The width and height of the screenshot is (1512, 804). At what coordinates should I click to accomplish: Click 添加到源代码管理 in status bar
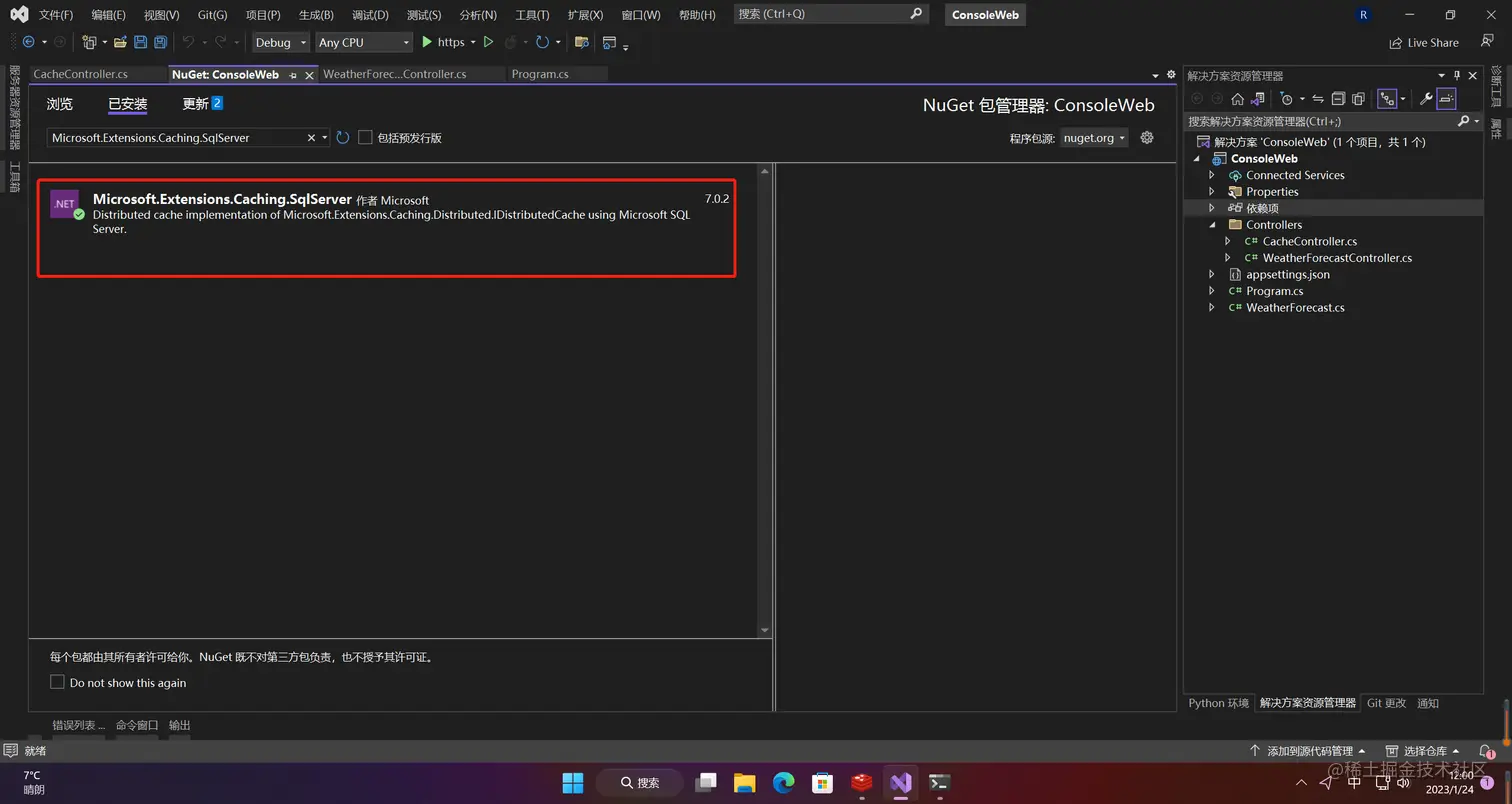[1308, 751]
